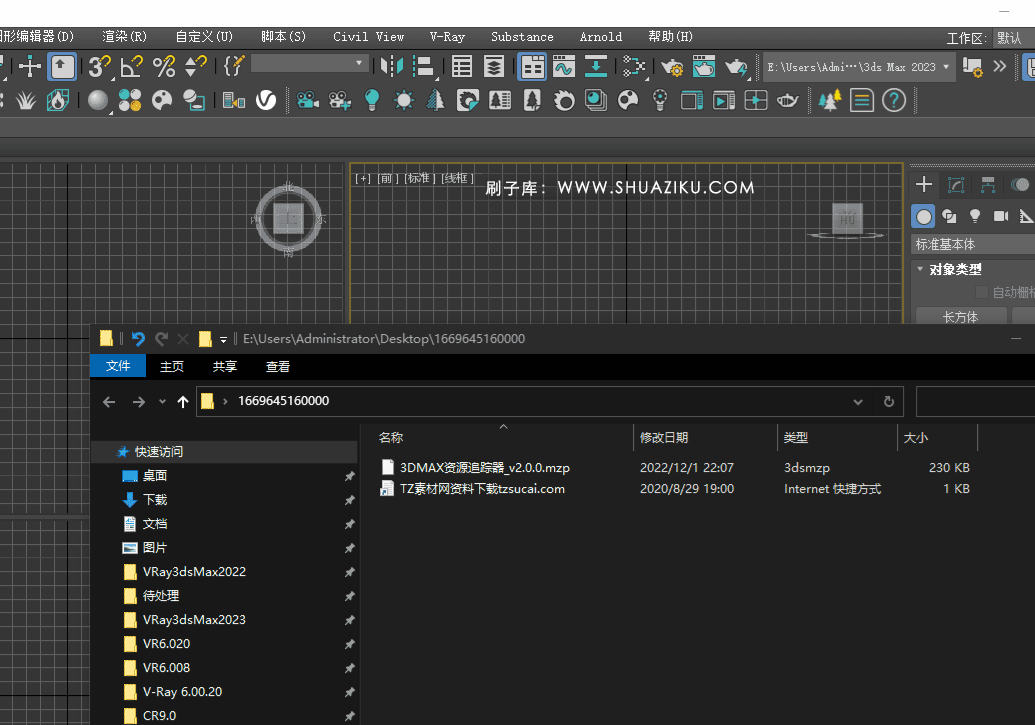Enable the 自动栅格 checkbox

tap(982, 292)
